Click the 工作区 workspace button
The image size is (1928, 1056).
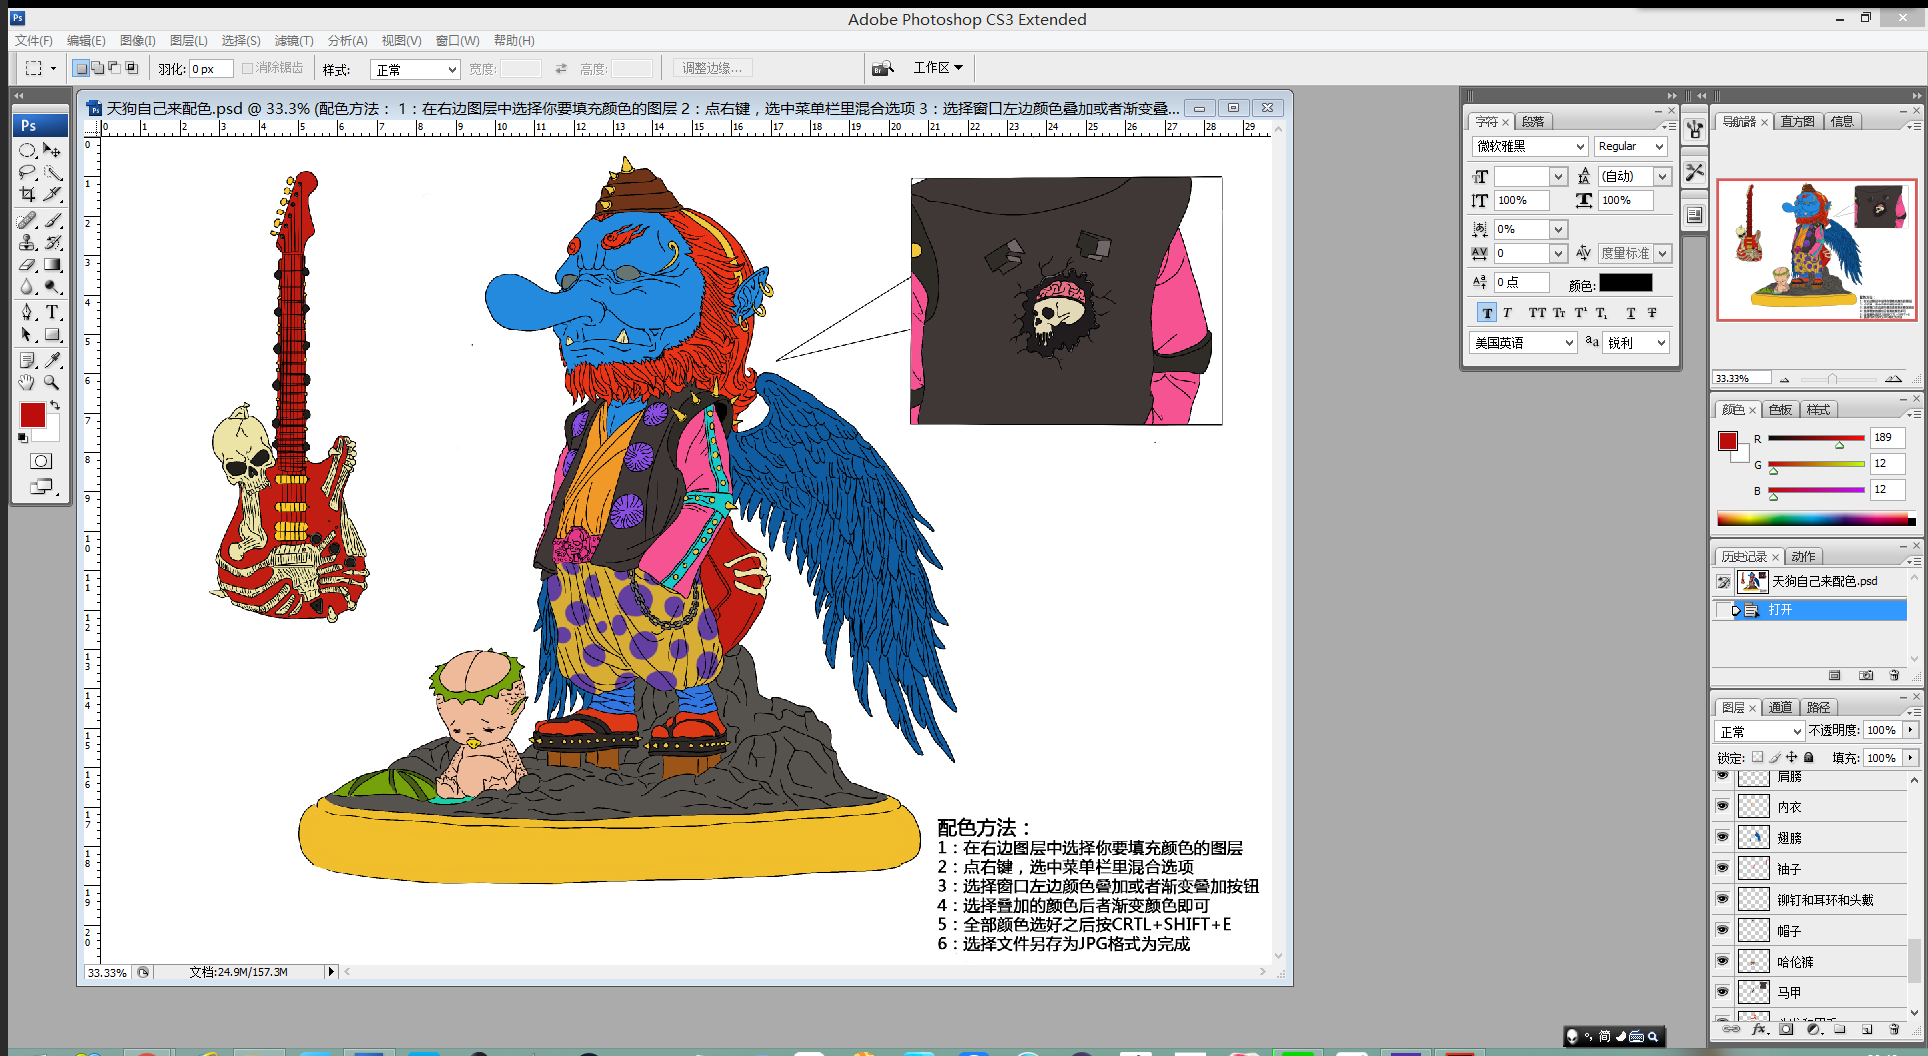click(x=937, y=68)
